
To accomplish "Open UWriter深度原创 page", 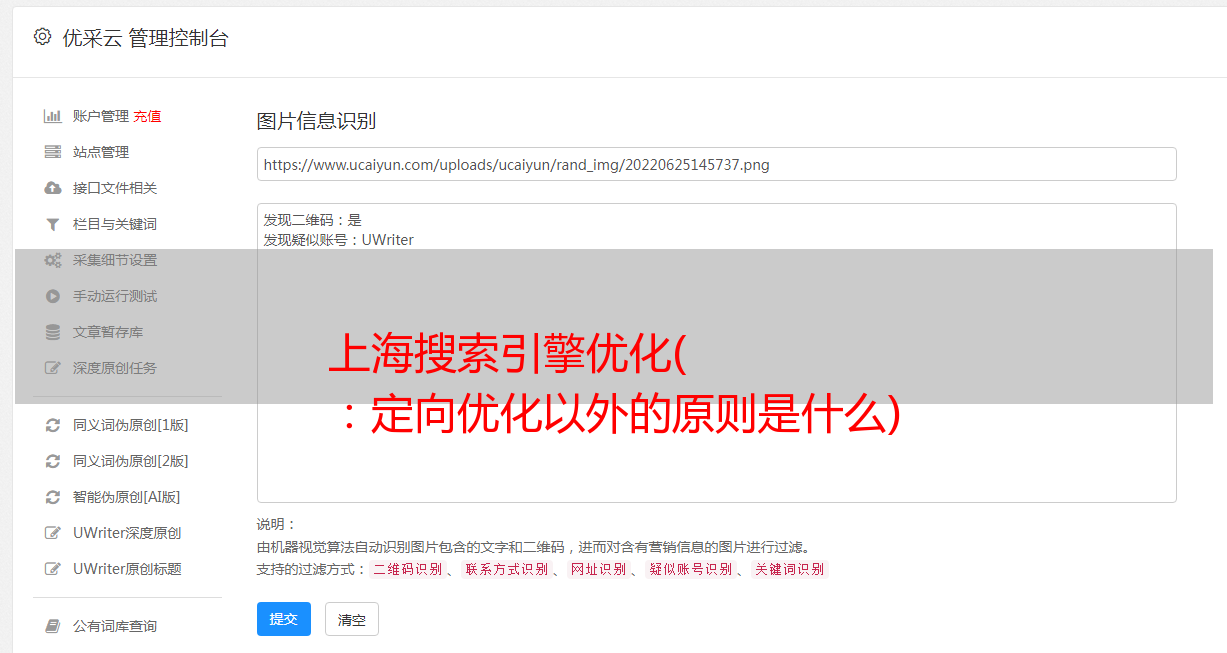I will click(127, 533).
